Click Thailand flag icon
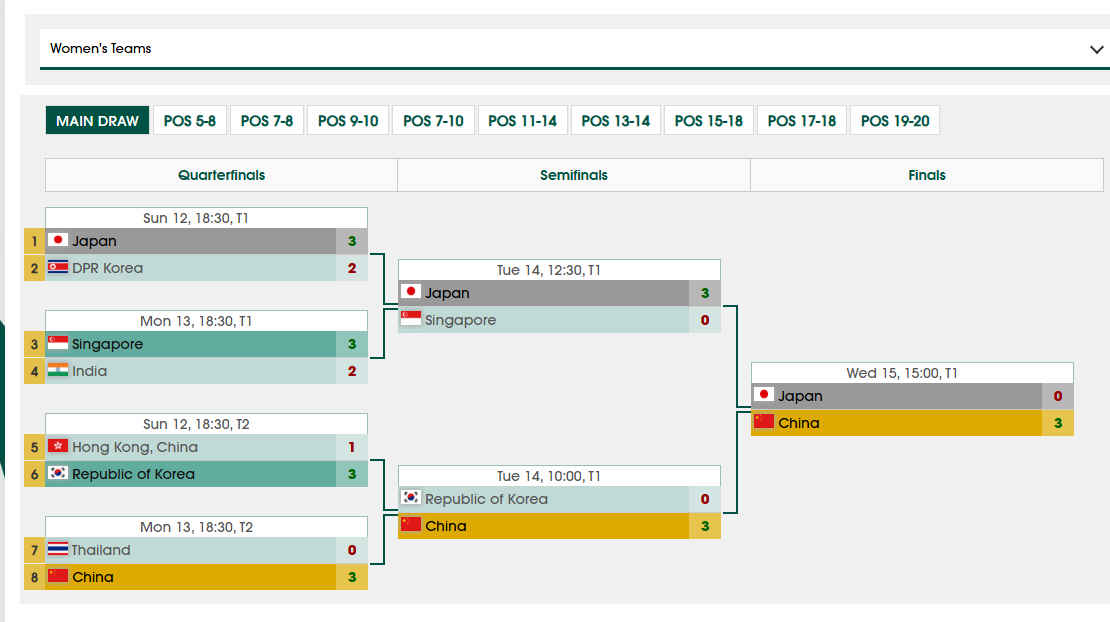Image resolution: width=1110 pixels, height=622 pixels. coord(58,549)
